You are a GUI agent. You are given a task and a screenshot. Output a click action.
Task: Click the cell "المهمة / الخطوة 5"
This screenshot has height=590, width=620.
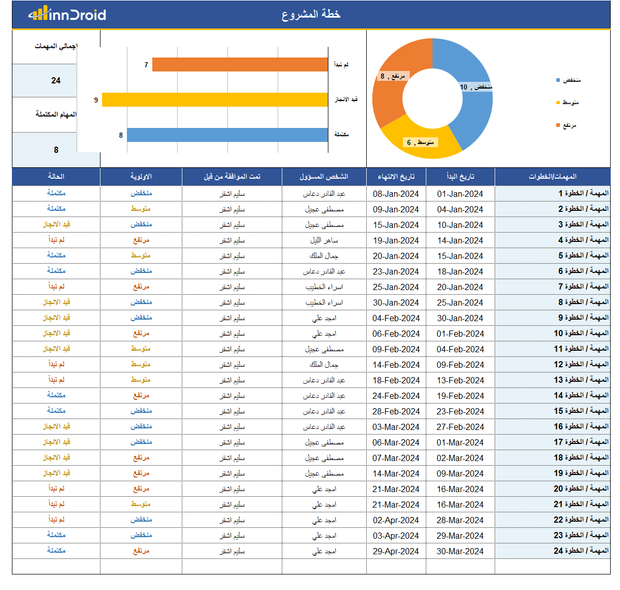click(x=553, y=255)
